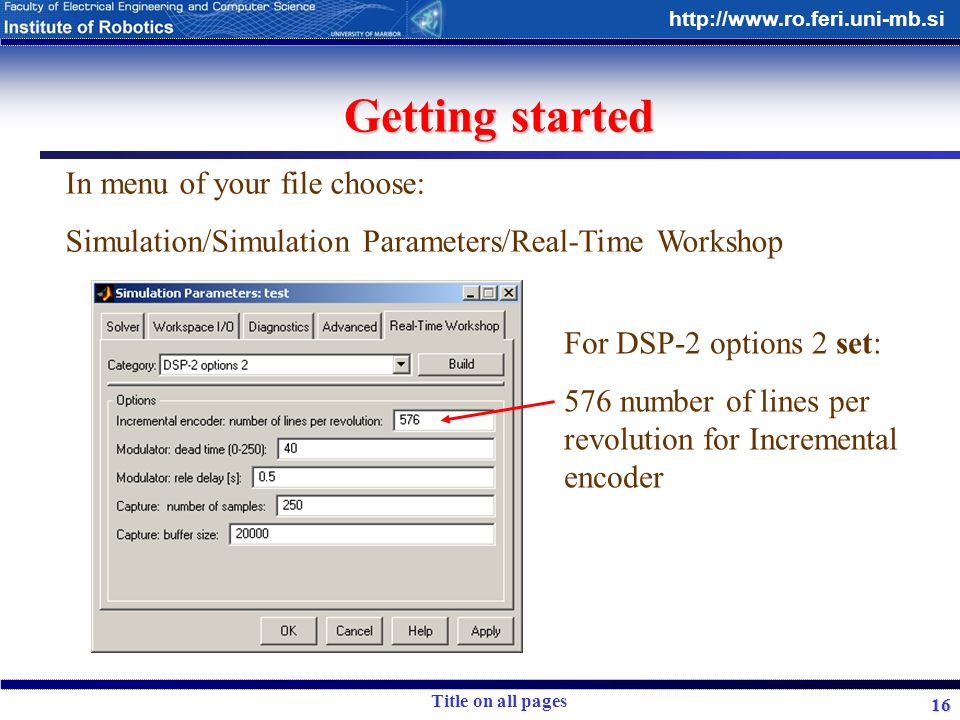Open the Workspace I/O tab

(x=193, y=326)
